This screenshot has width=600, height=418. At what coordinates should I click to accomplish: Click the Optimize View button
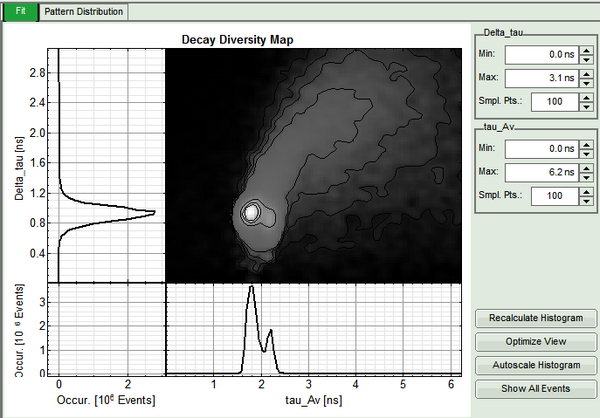(x=536, y=342)
